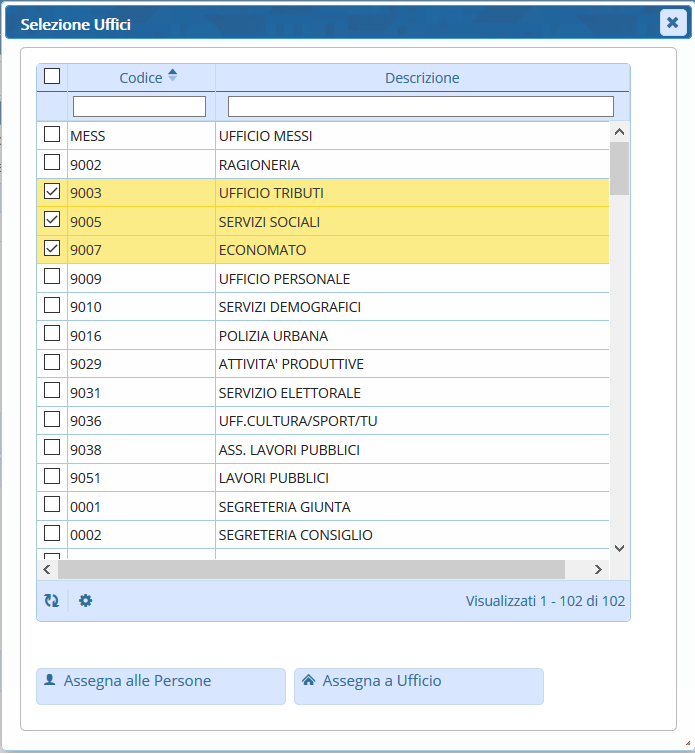This screenshot has width=695, height=754.
Task: Click the scroll right arrow
Action: coord(598,569)
